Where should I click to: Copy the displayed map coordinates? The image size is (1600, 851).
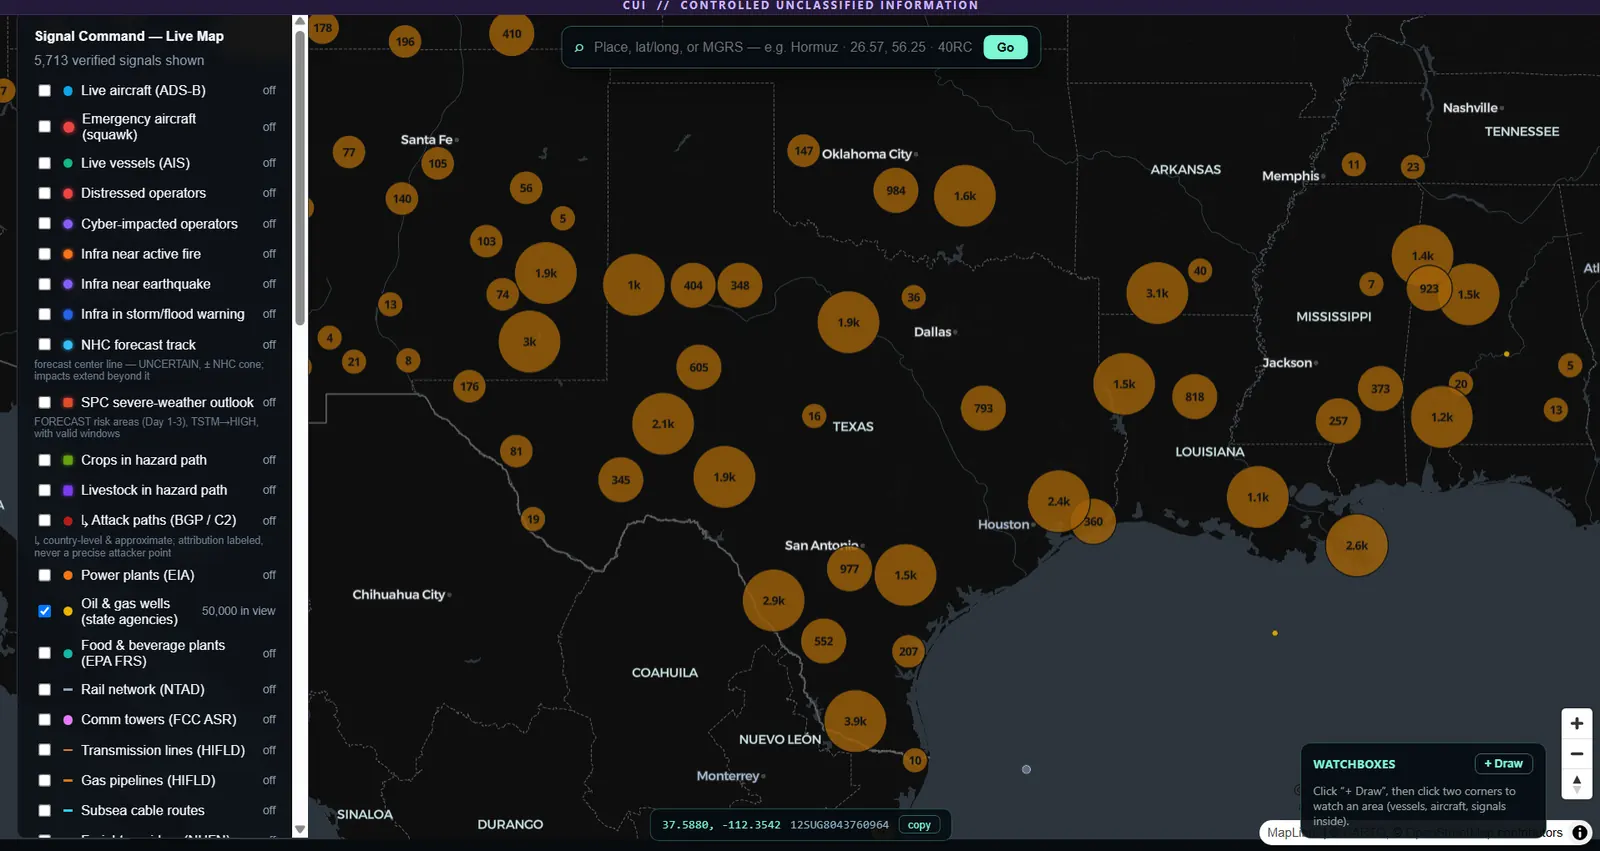(x=919, y=825)
